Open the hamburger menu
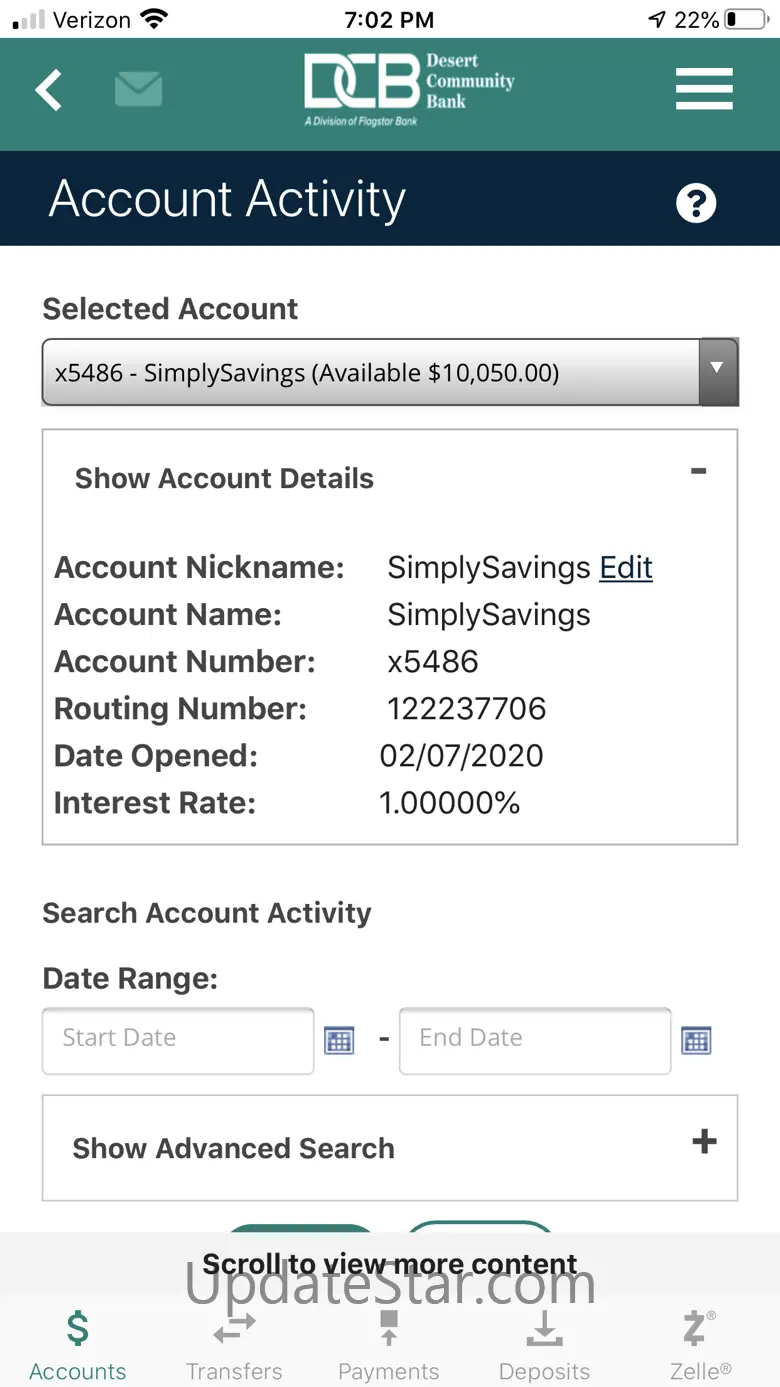780x1387 pixels. [704, 90]
